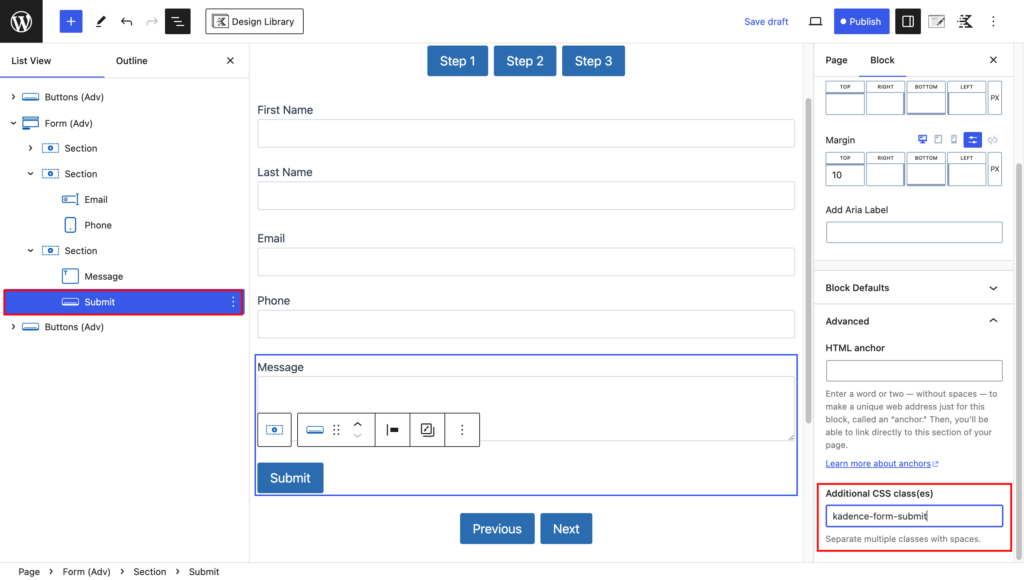Viewport: 1024px width, 580px height.
Task: Collapse the Advanced section
Action: click(x=912, y=321)
